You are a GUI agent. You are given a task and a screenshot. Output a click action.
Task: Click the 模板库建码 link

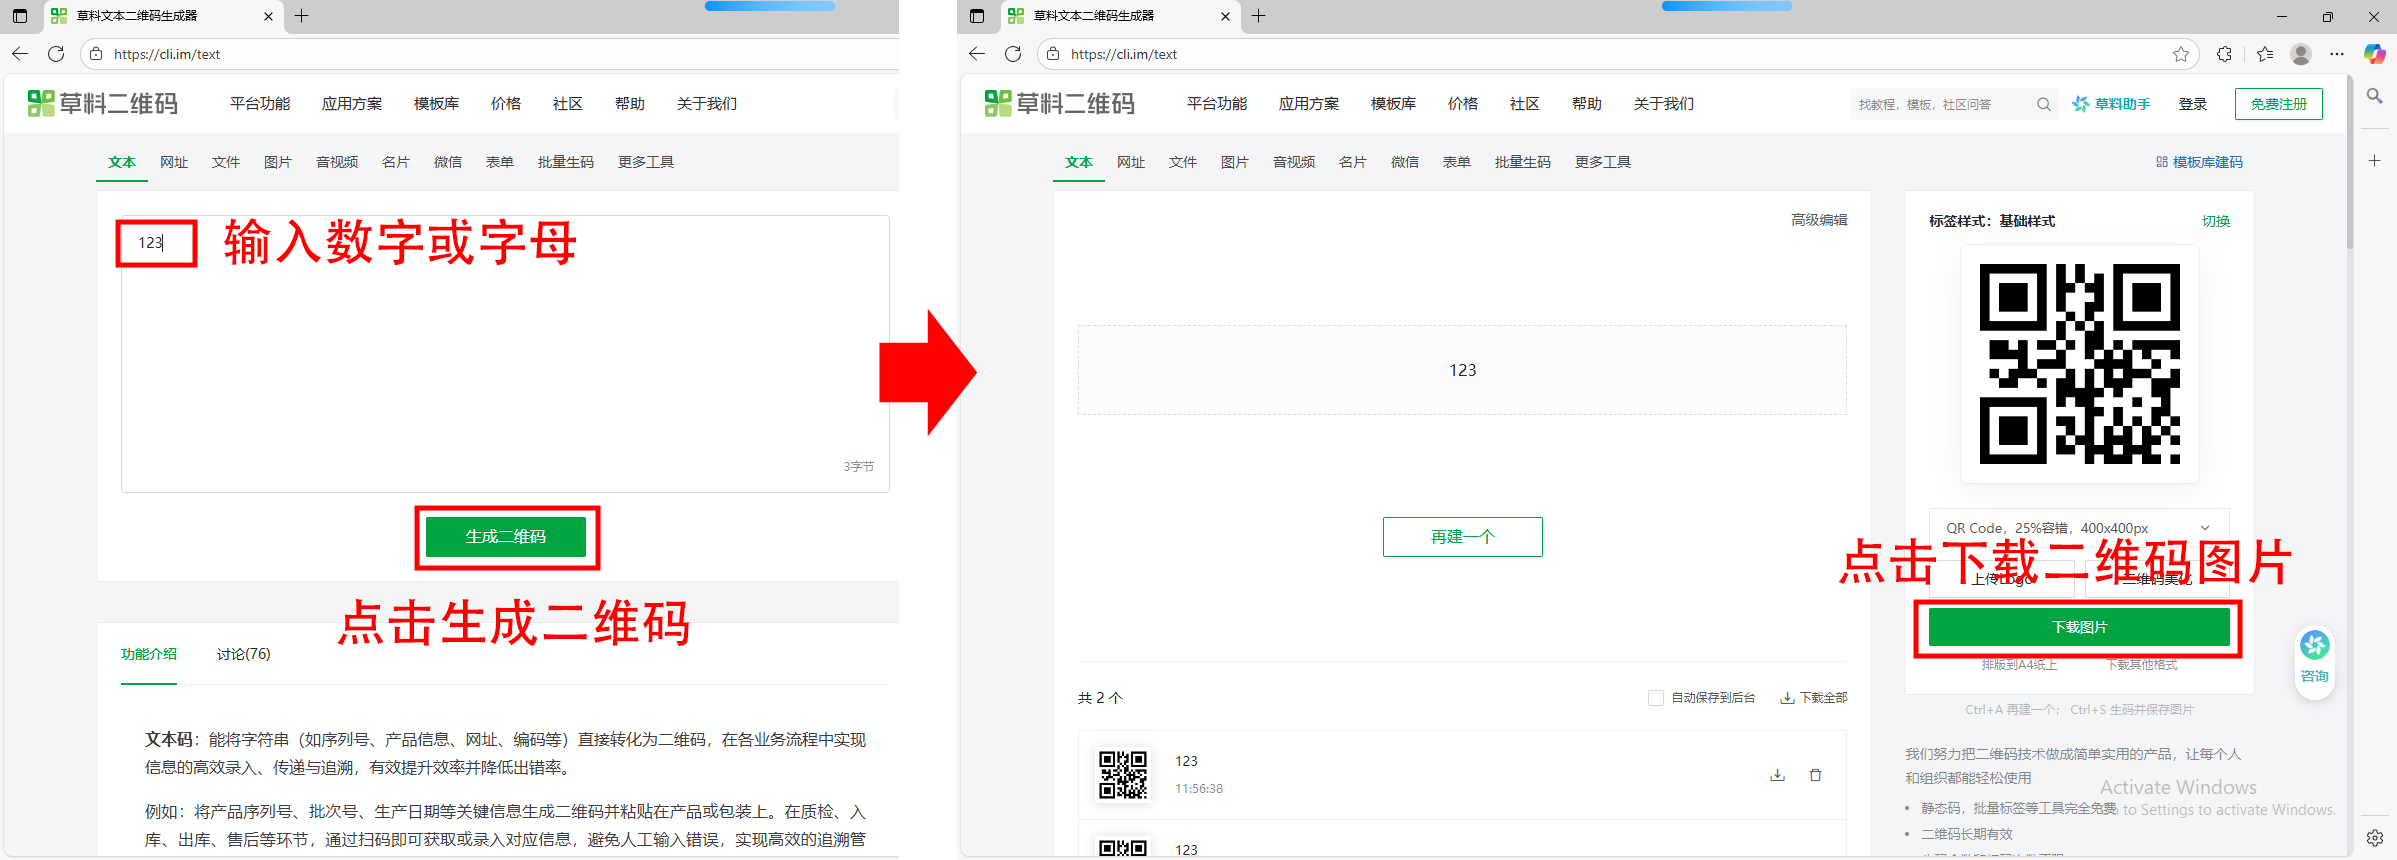[2199, 162]
